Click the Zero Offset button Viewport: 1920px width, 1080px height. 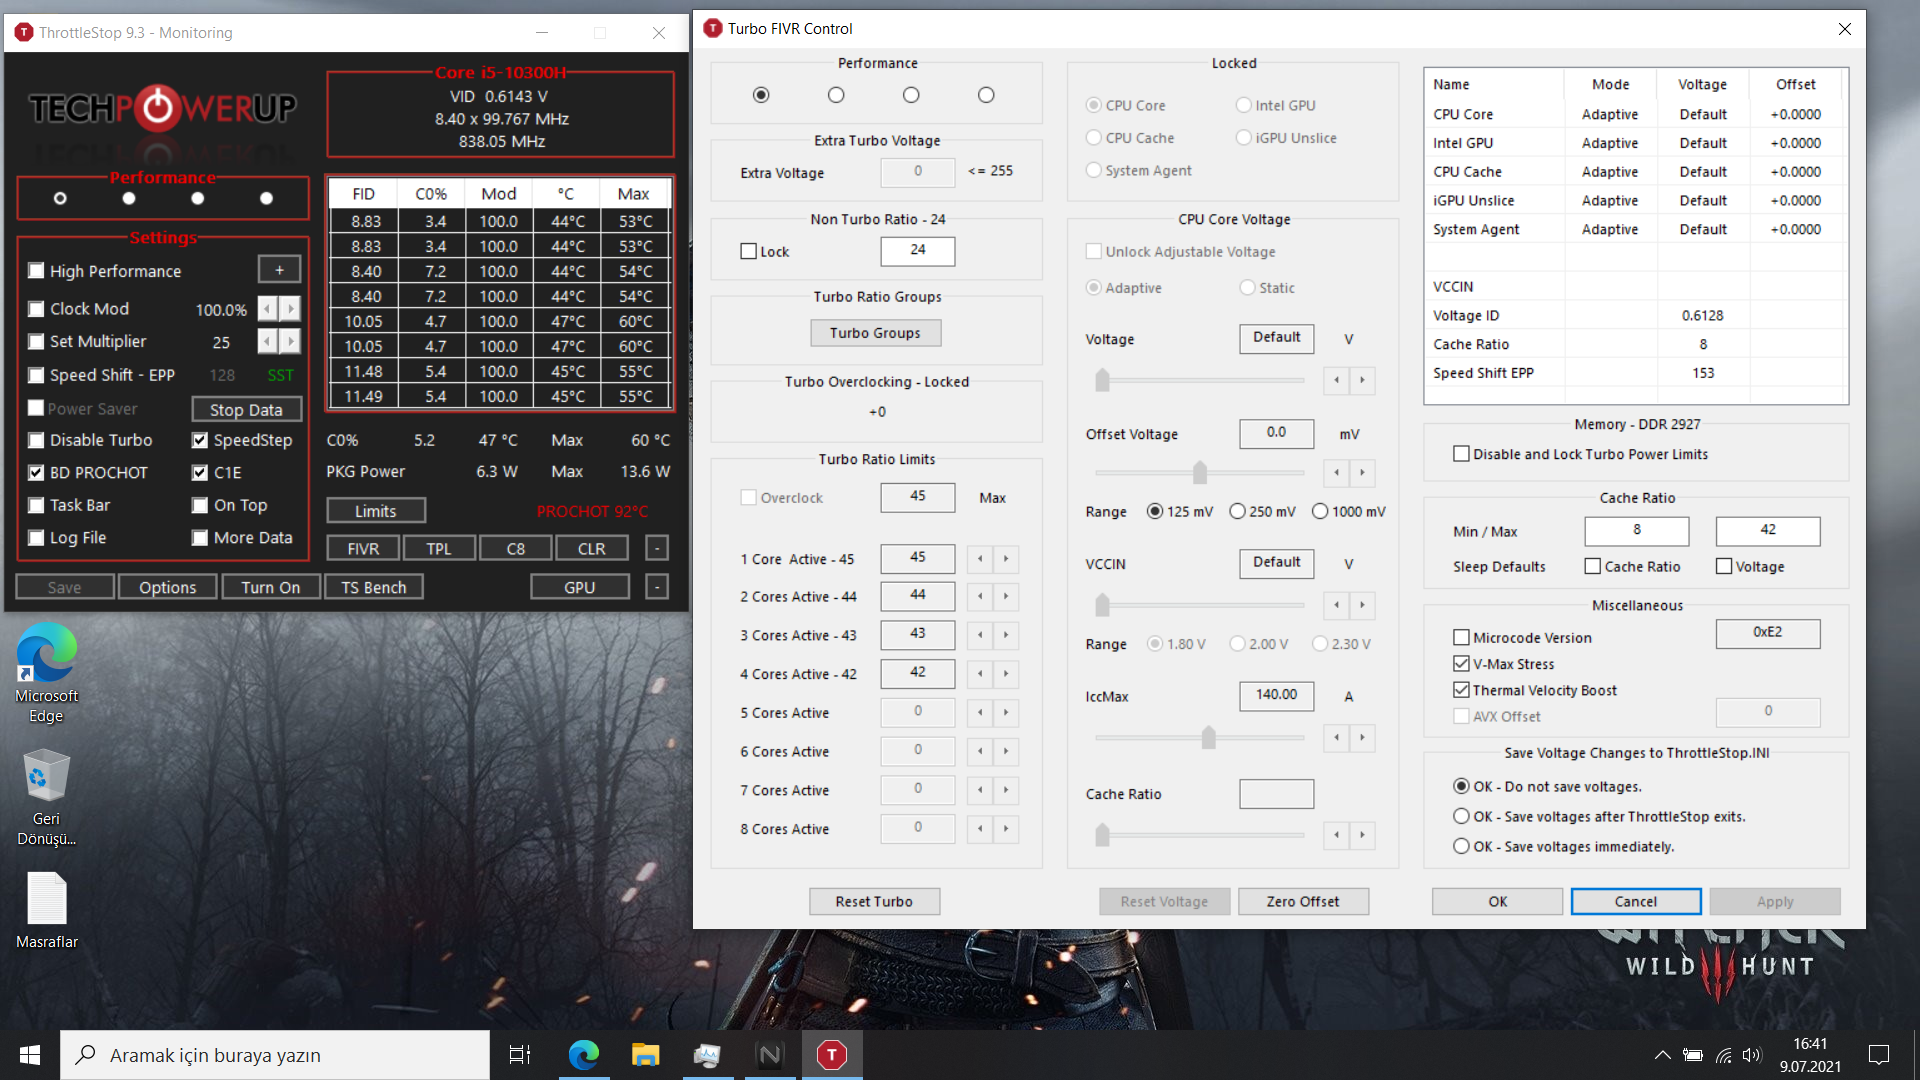(x=1302, y=901)
